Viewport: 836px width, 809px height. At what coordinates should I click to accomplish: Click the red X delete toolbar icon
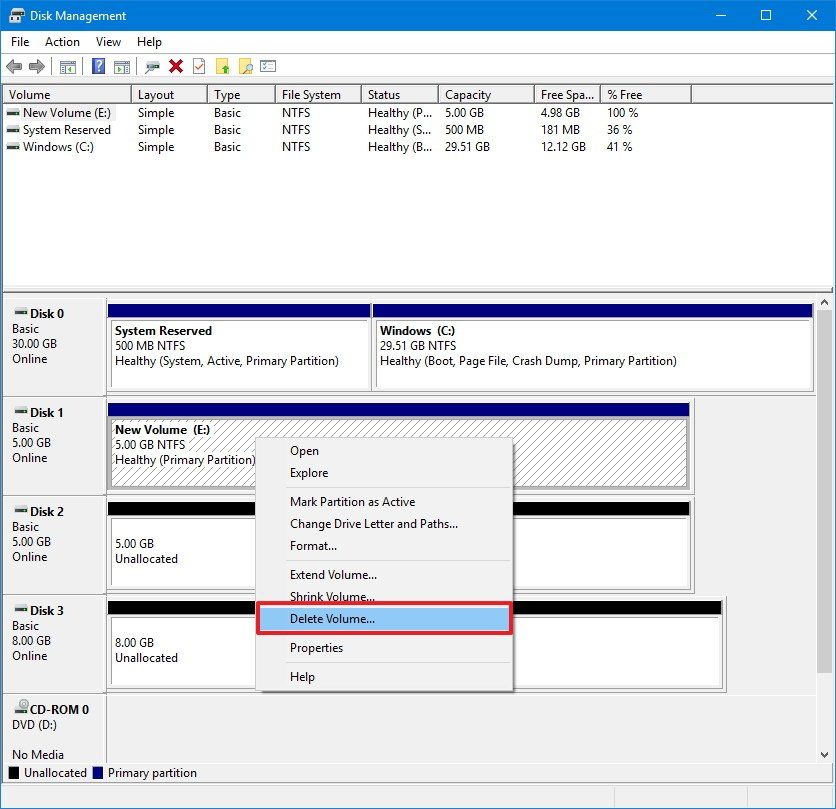coord(176,66)
